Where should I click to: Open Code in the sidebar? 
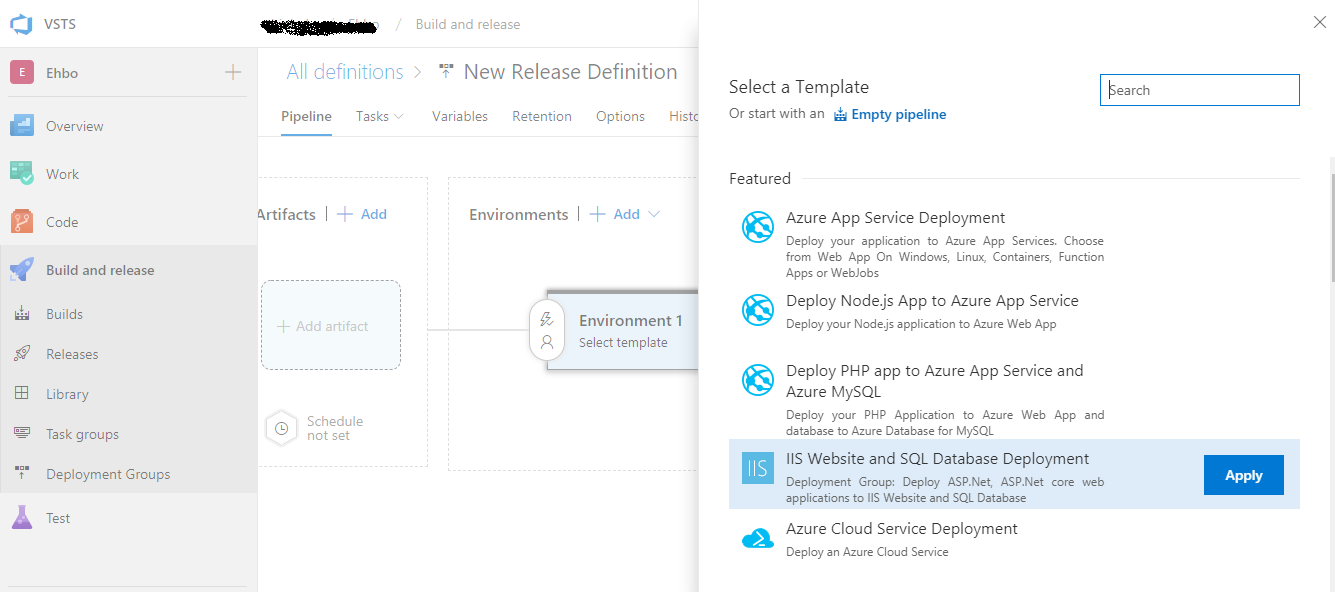point(62,222)
